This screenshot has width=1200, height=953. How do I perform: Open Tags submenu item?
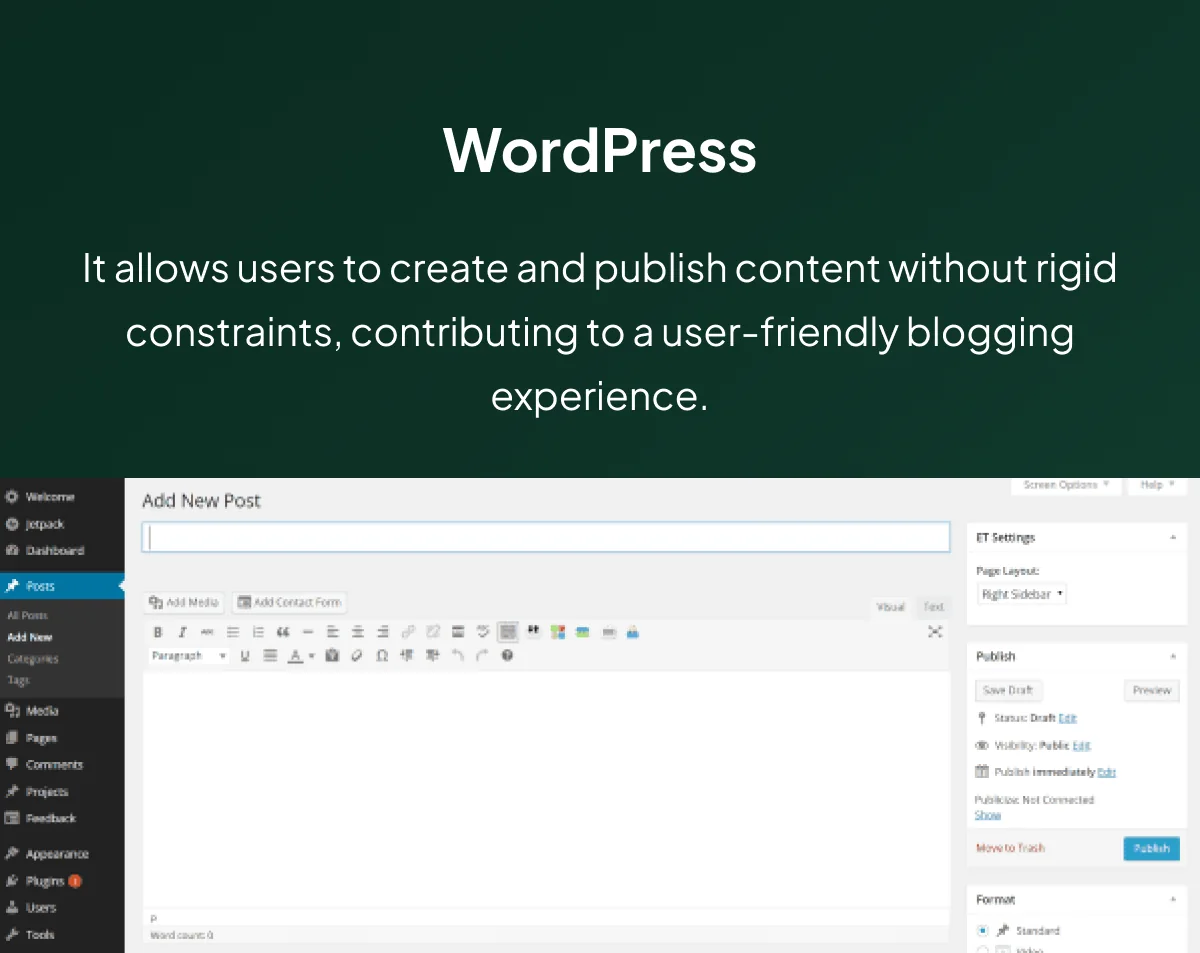click(x=18, y=680)
